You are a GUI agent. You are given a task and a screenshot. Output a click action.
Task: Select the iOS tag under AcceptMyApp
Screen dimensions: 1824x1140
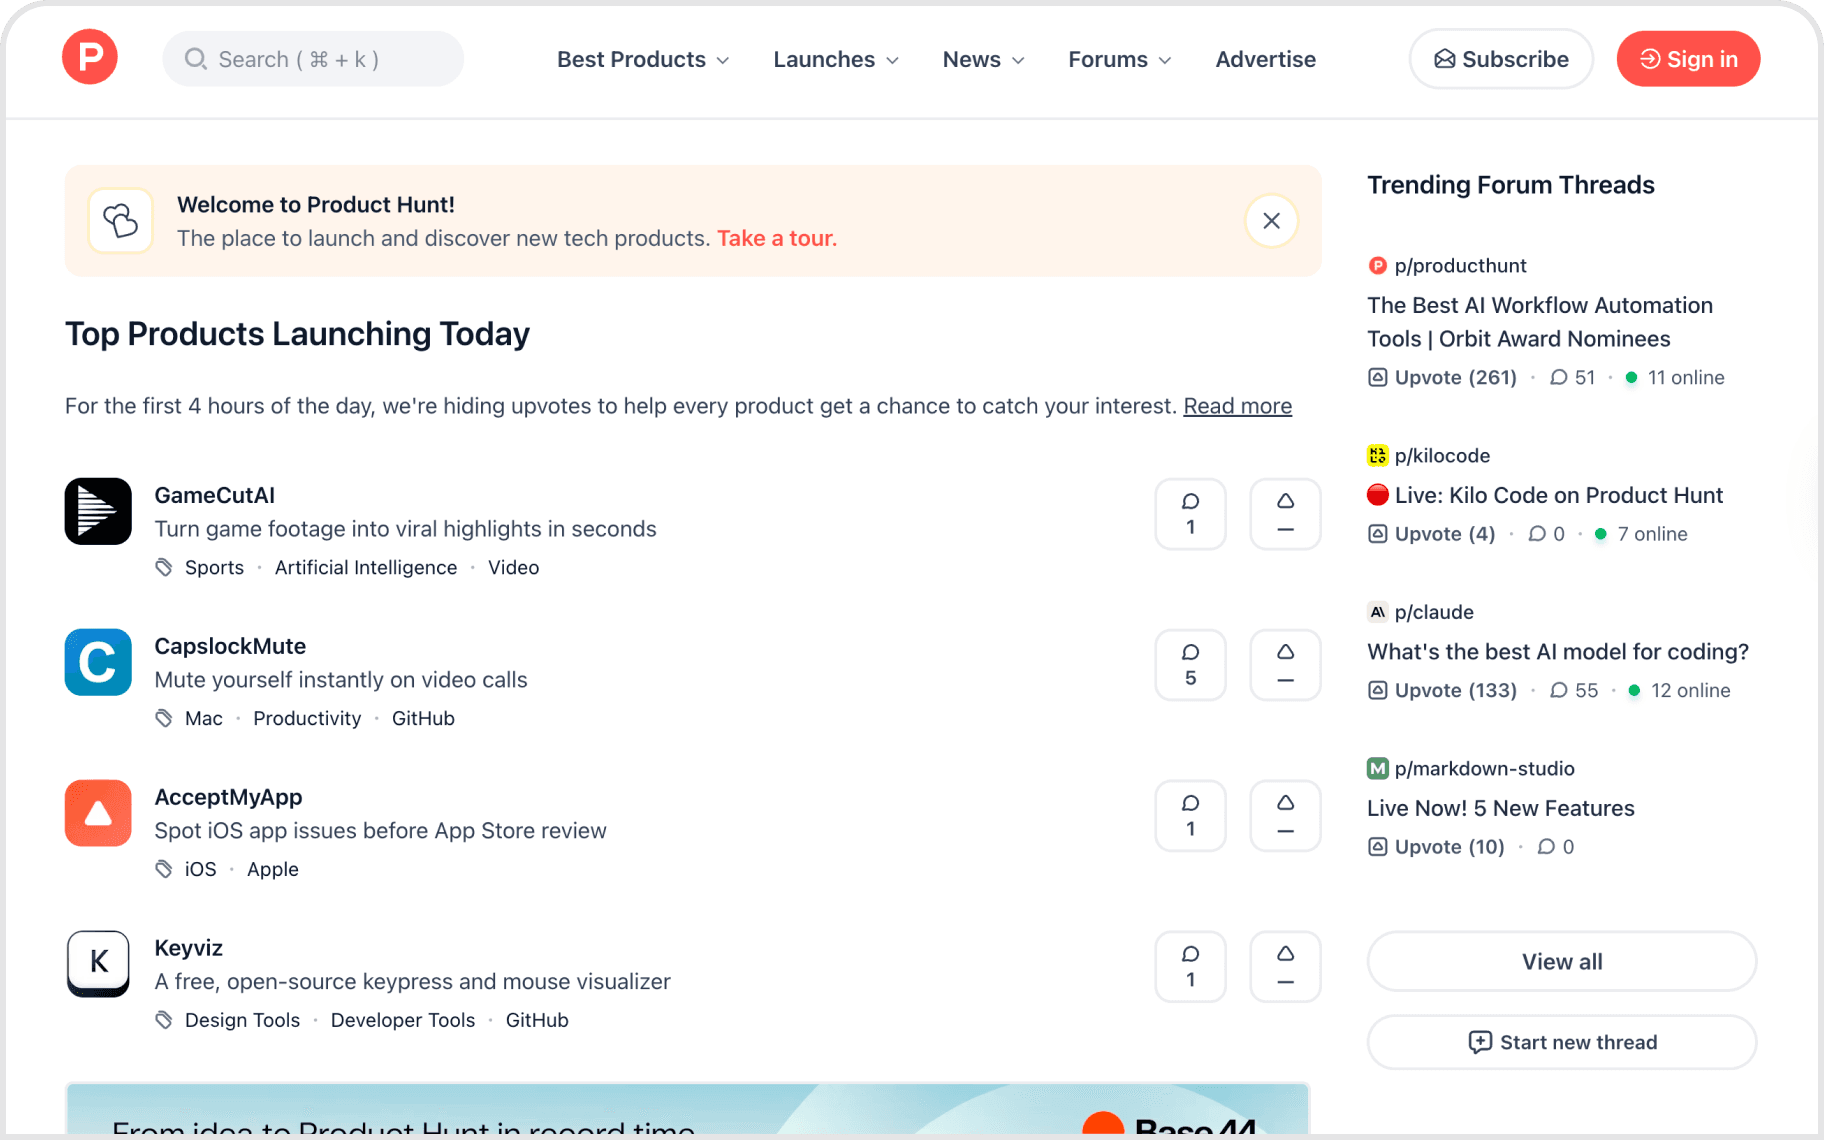200,869
